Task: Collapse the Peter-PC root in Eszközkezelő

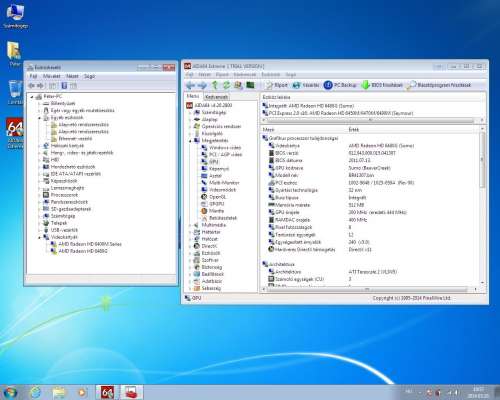Action: [x=32, y=97]
